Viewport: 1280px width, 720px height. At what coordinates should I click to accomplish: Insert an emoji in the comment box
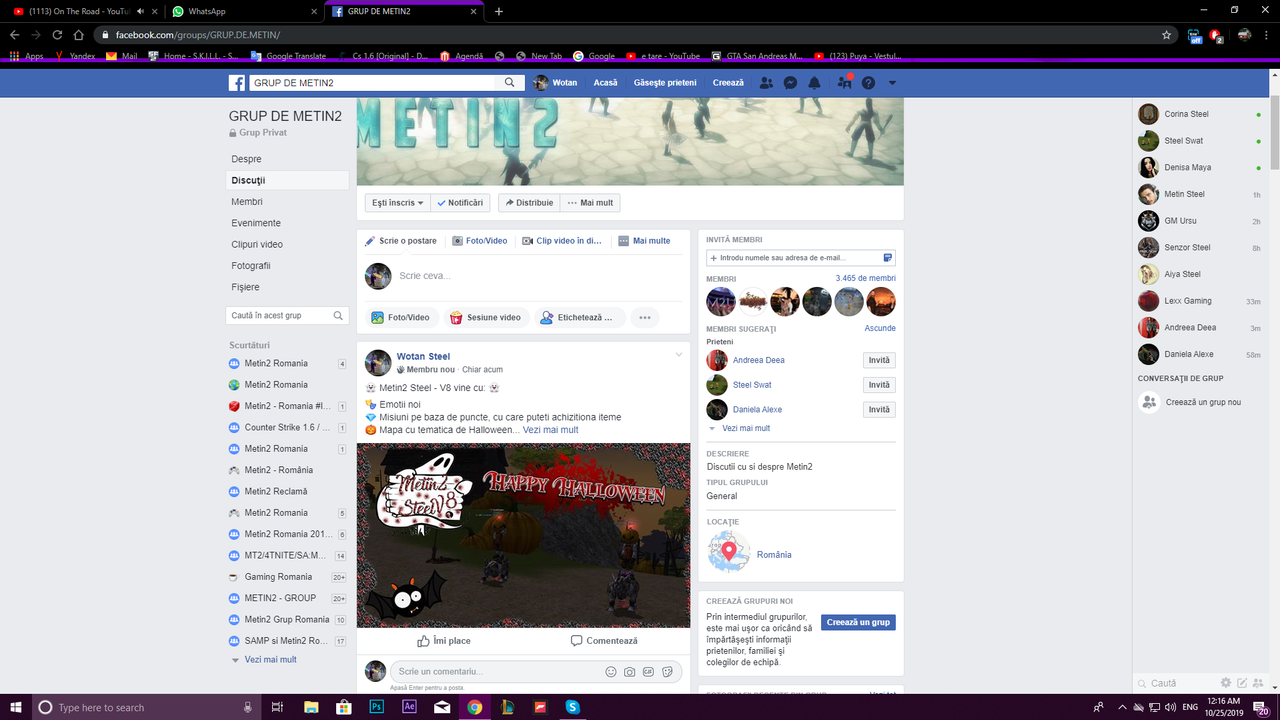(x=609, y=672)
